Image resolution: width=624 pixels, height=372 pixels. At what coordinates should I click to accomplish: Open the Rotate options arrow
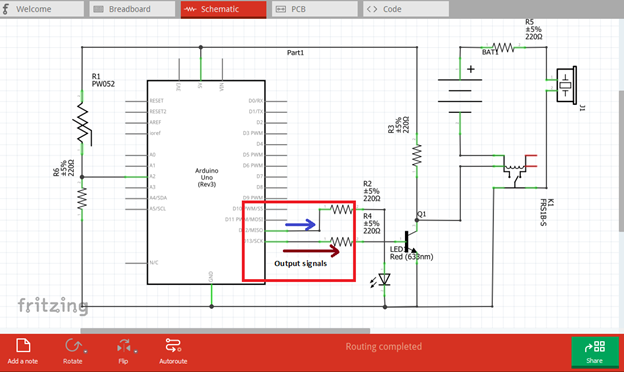coord(86,351)
